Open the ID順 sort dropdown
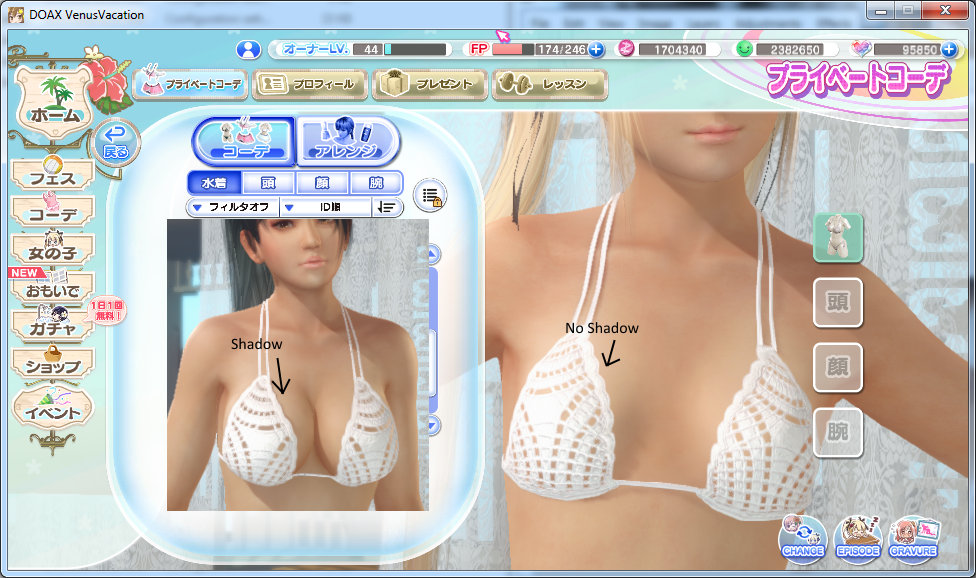The height and width of the screenshot is (578, 976). point(326,207)
